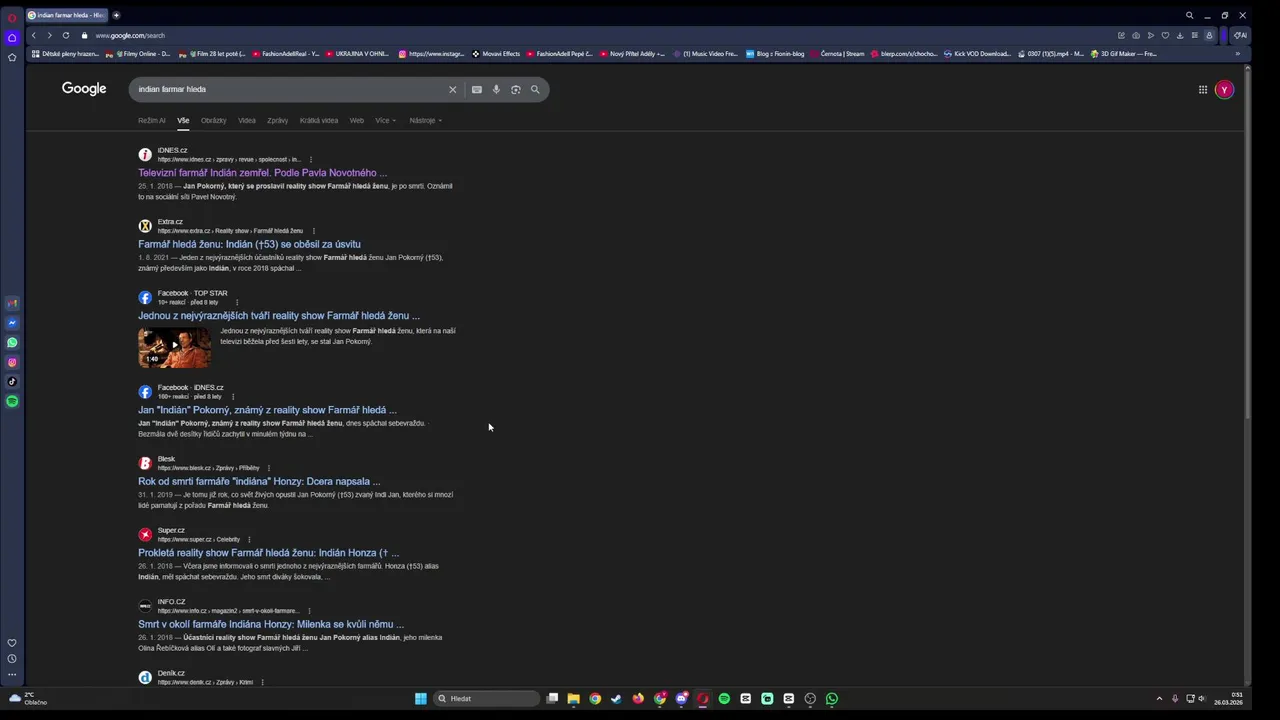
Task: Open the toolbar AI button
Action: click(1240, 35)
